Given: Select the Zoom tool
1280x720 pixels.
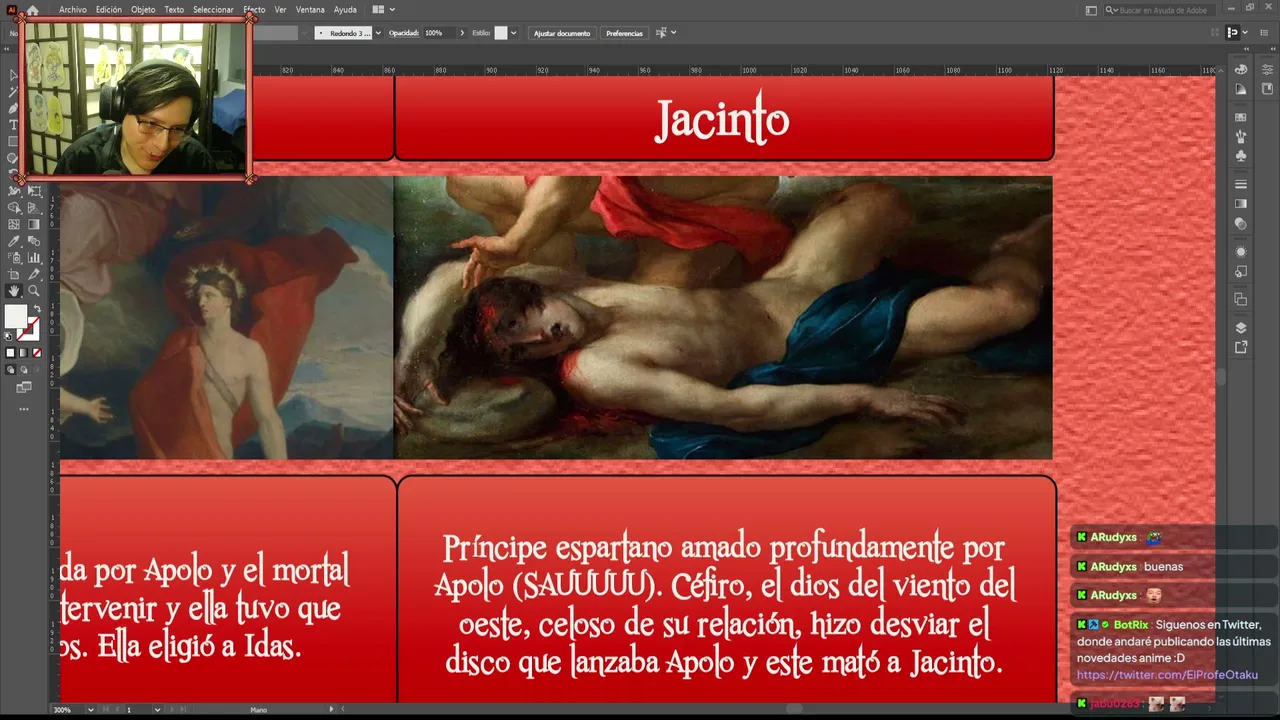Looking at the screenshot, I should point(33,291).
